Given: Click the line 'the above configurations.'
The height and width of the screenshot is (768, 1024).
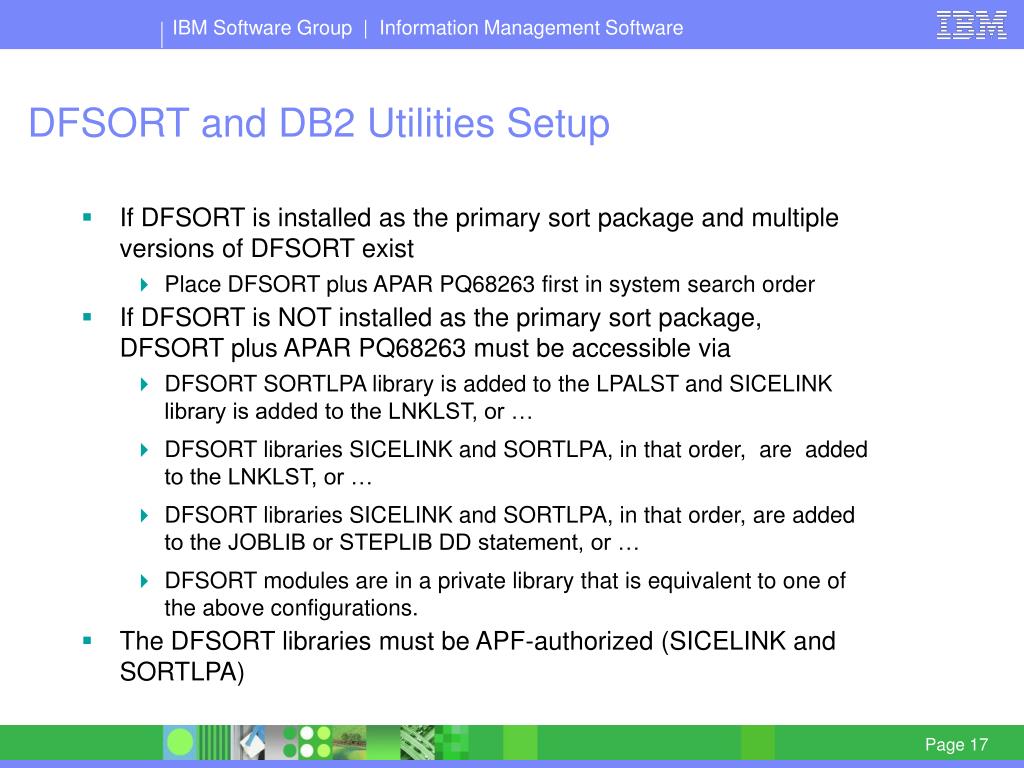Looking at the screenshot, I should click(291, 608).
